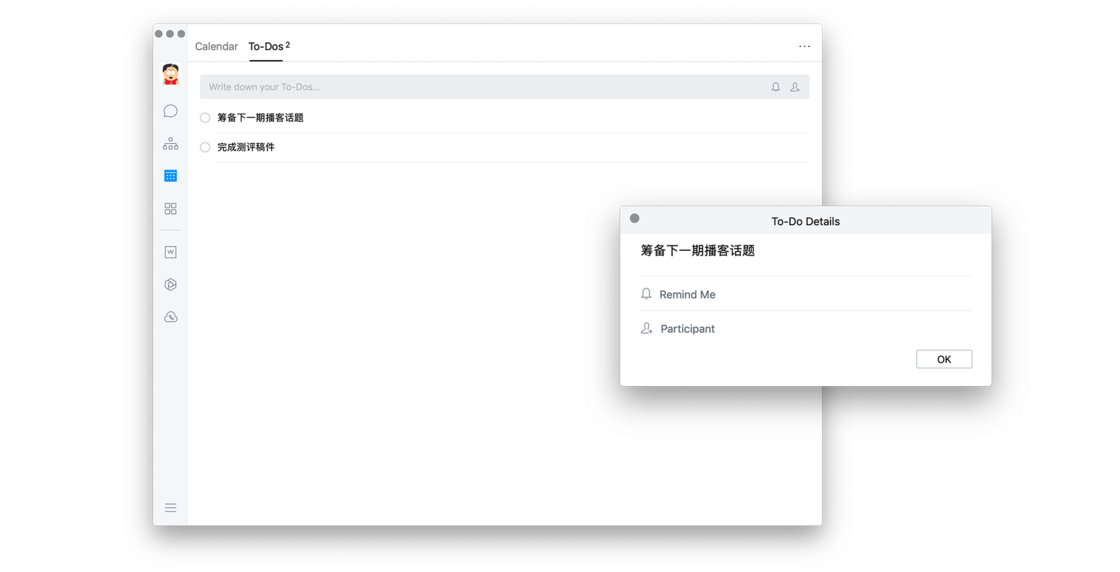Open the hexagon meeting icon in sidebar
This screenshot has height=572, width=1120.
170,284
